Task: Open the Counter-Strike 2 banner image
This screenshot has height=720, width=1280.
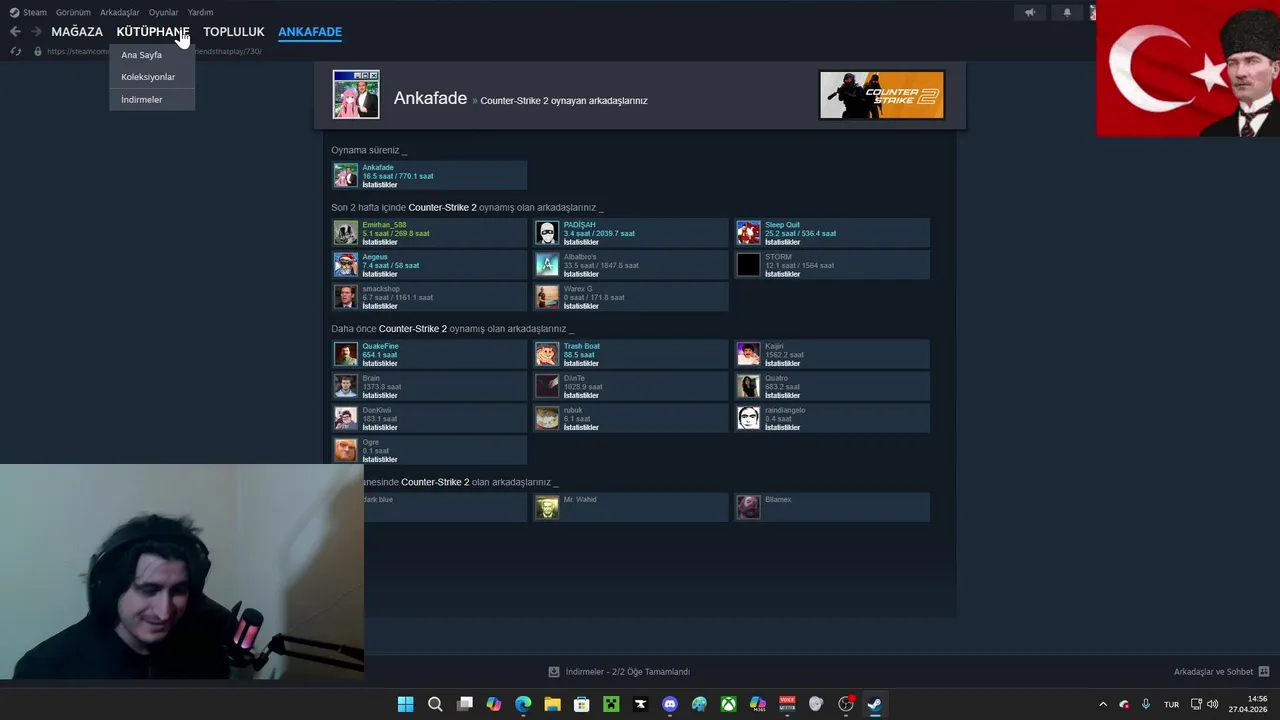Action: [882, 95]
